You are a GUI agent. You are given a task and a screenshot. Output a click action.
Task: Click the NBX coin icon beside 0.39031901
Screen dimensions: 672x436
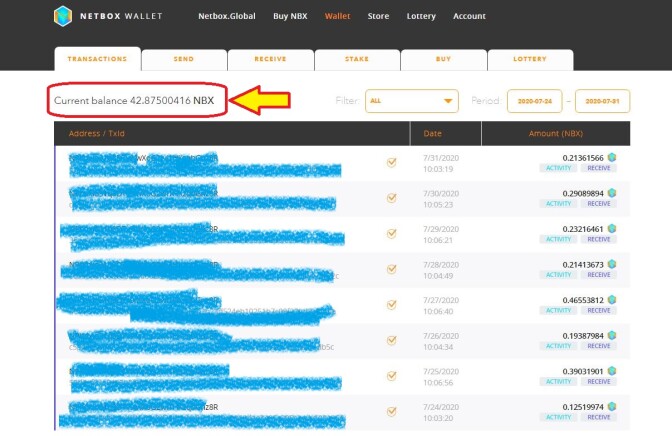click(x=612, y=371)
